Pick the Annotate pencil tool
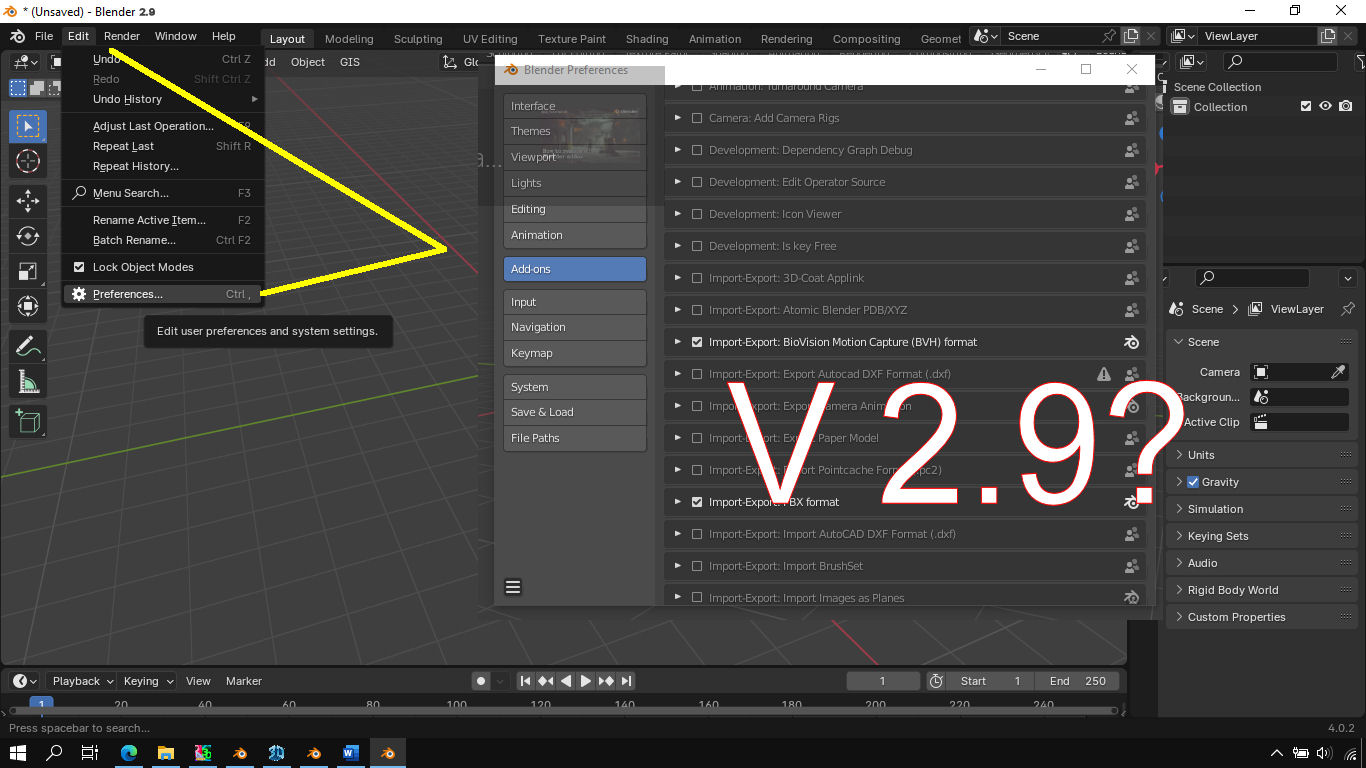The width and height of the screenshot is (1366, 768). 28,347
